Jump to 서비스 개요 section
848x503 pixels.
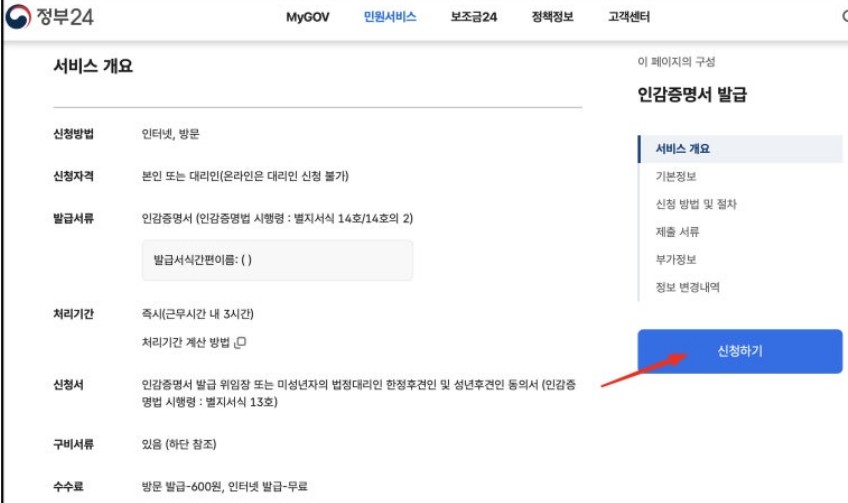pos(740,149)
